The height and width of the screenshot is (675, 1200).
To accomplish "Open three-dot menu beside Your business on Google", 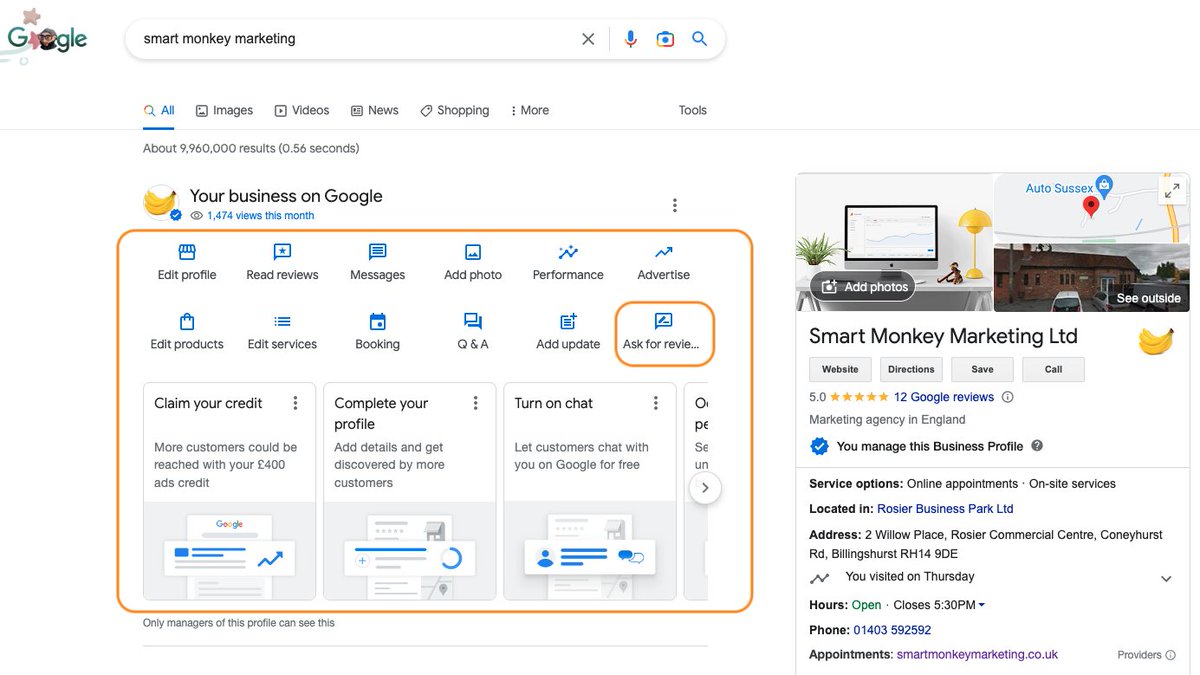I will point(675,205).
